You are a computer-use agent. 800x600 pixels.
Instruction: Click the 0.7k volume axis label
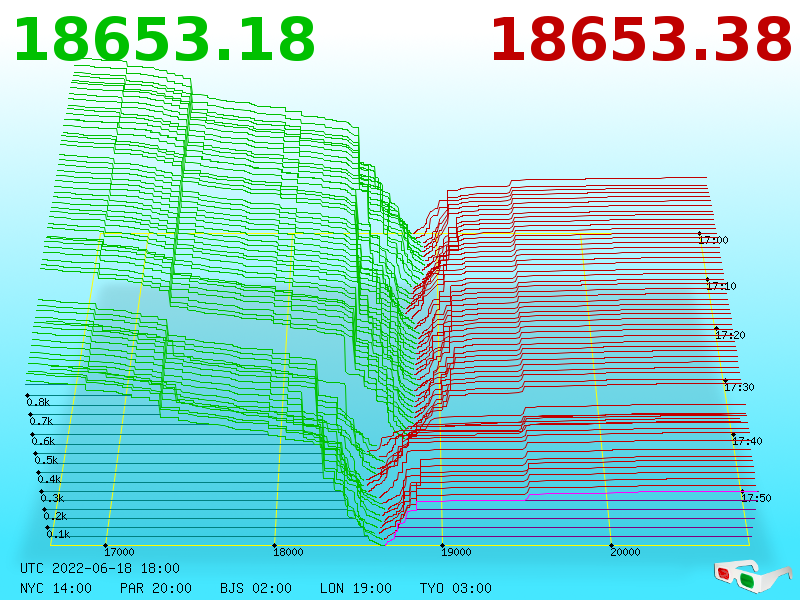point(41,421)
